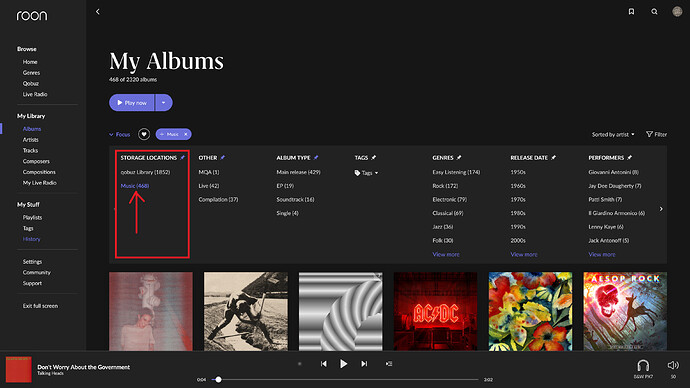
Task: Focus on Live (42) albums
Action: pos(209,186)
